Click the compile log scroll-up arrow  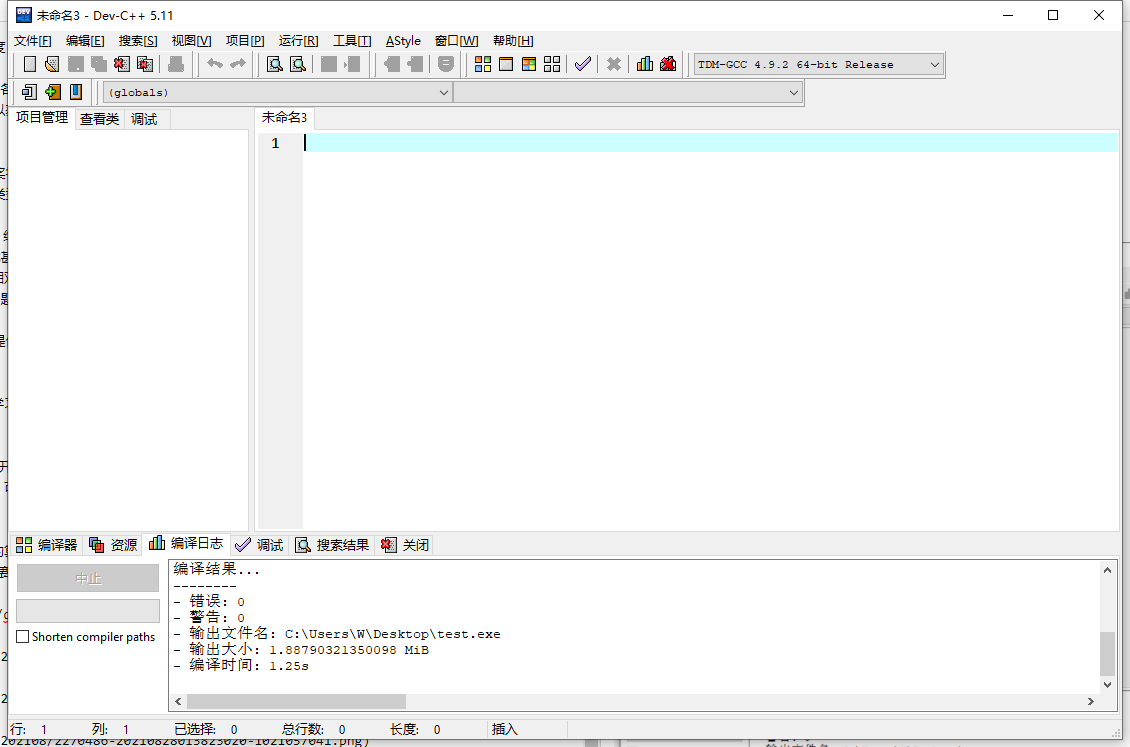(x=1107, y=570)
